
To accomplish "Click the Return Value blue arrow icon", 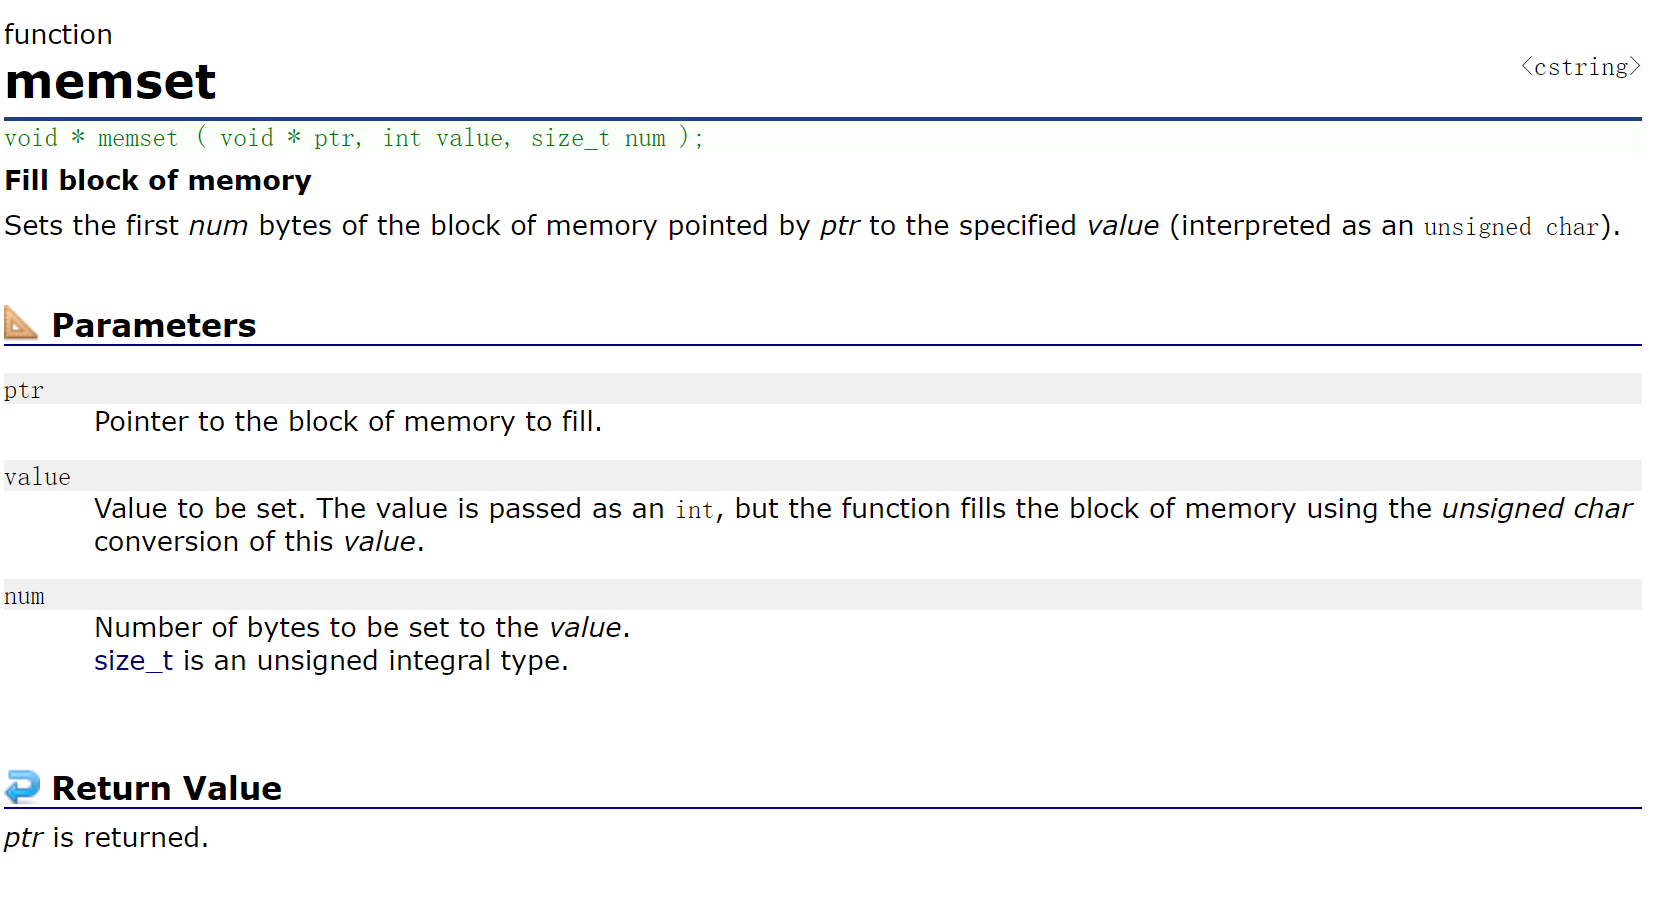I will 22,786.
